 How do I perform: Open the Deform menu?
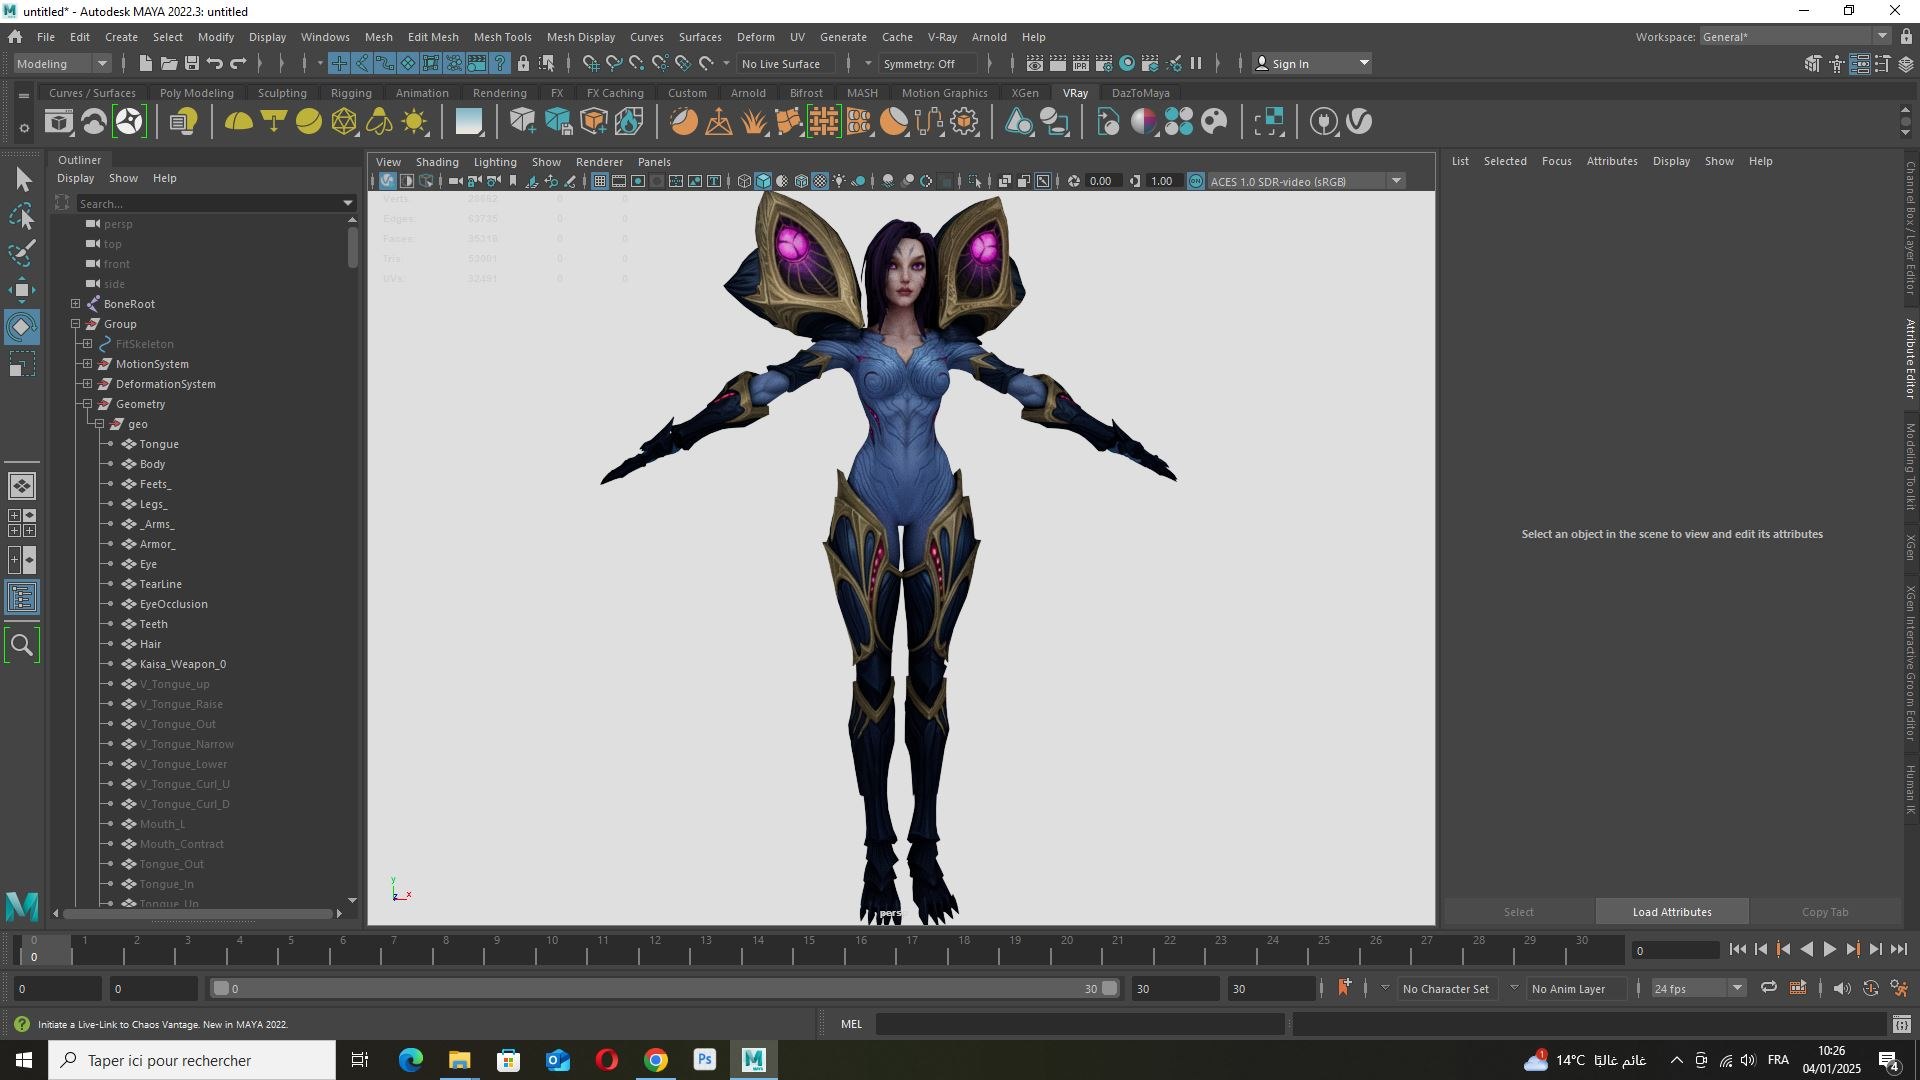[755, 37]
